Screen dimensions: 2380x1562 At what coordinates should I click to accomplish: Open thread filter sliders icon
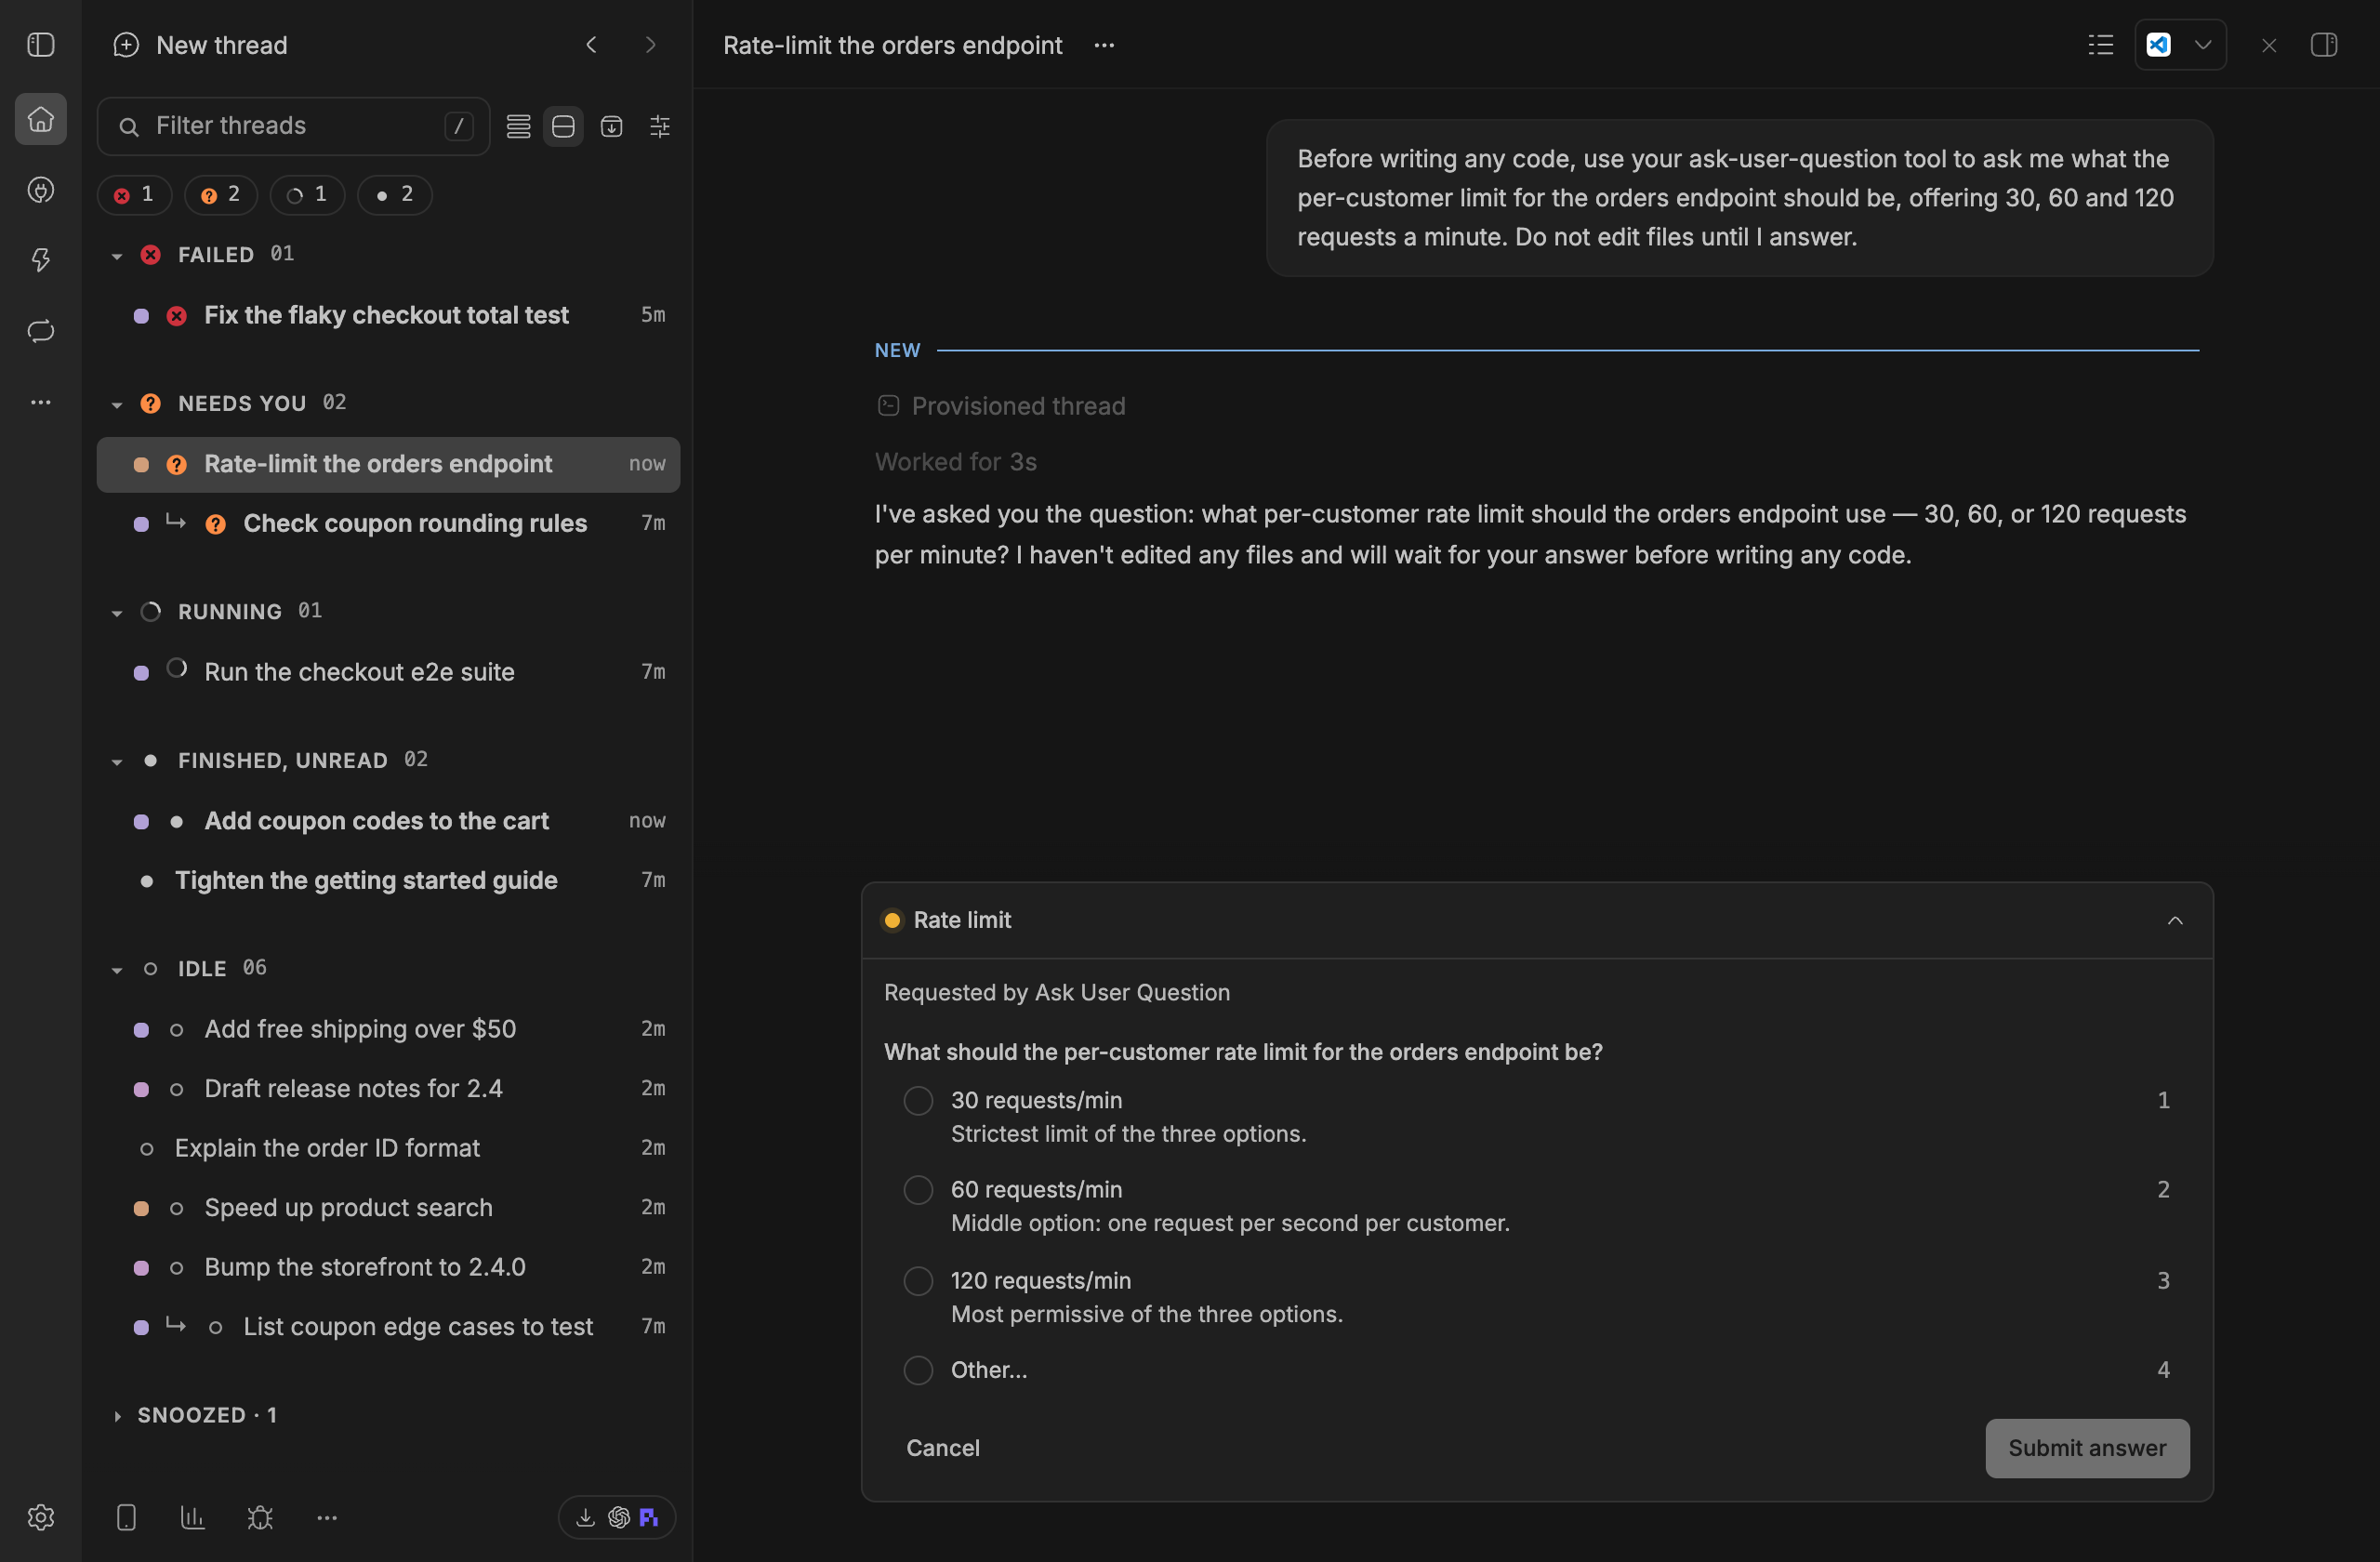point(660,126)
